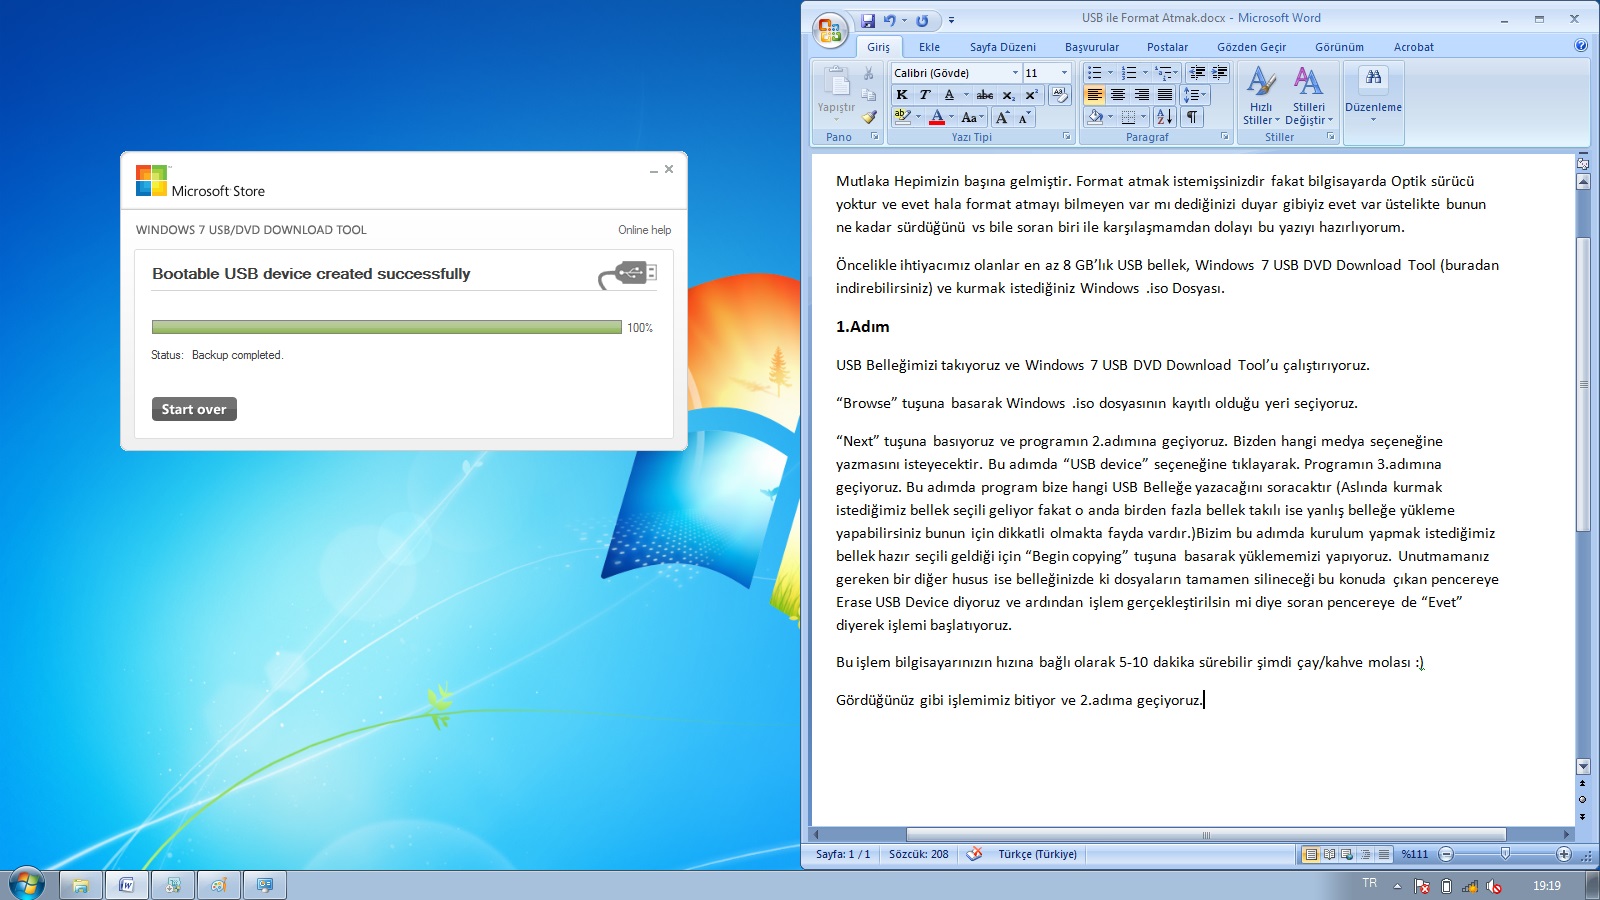Zoom out with the minus button
1600x900 pixels.
coord(1446,854)
